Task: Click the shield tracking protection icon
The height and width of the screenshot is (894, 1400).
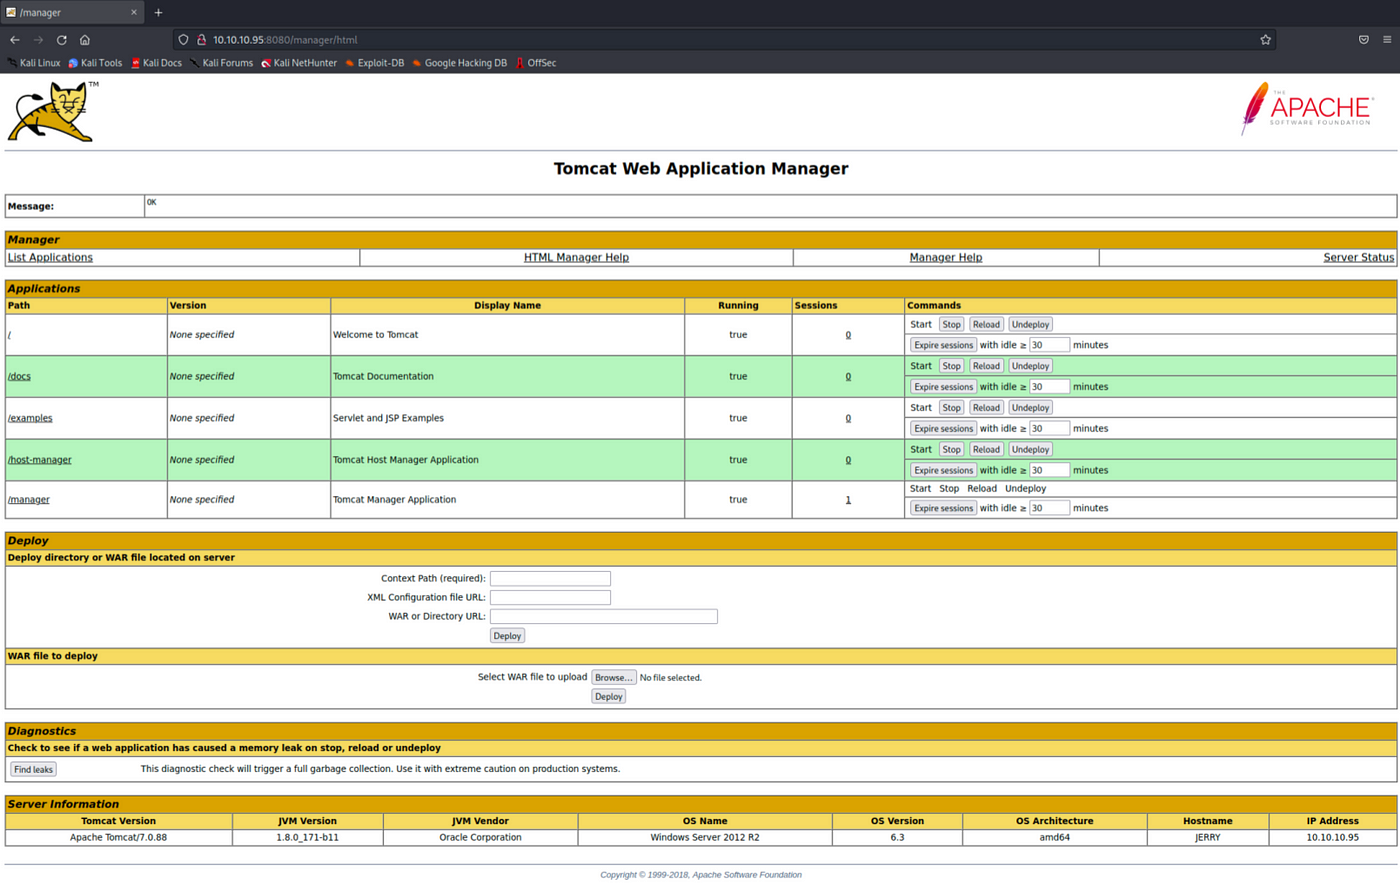Action: (183, 40)
